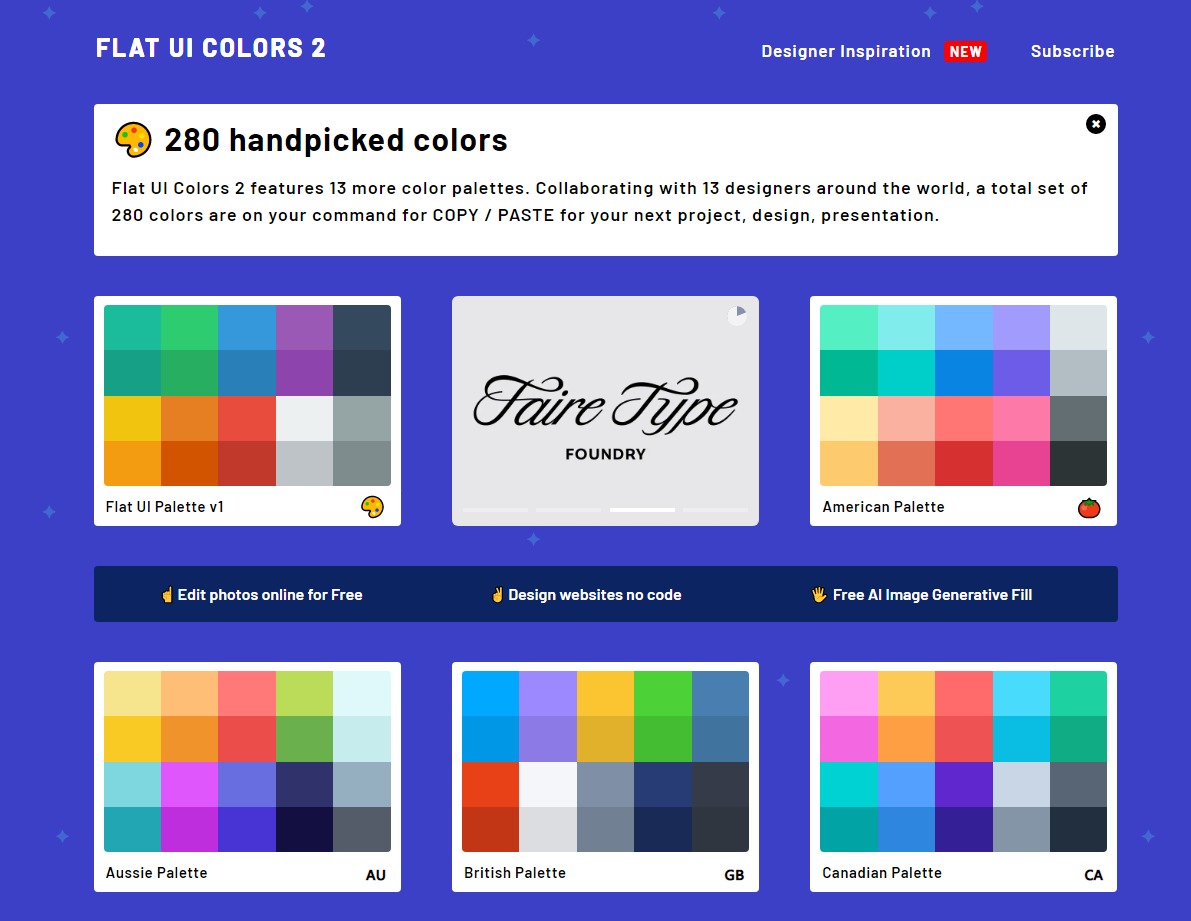The image size is (1191, 921).
Task: Pick the near-black swatch in American Palette
Action: click(x=1079, y=463)
